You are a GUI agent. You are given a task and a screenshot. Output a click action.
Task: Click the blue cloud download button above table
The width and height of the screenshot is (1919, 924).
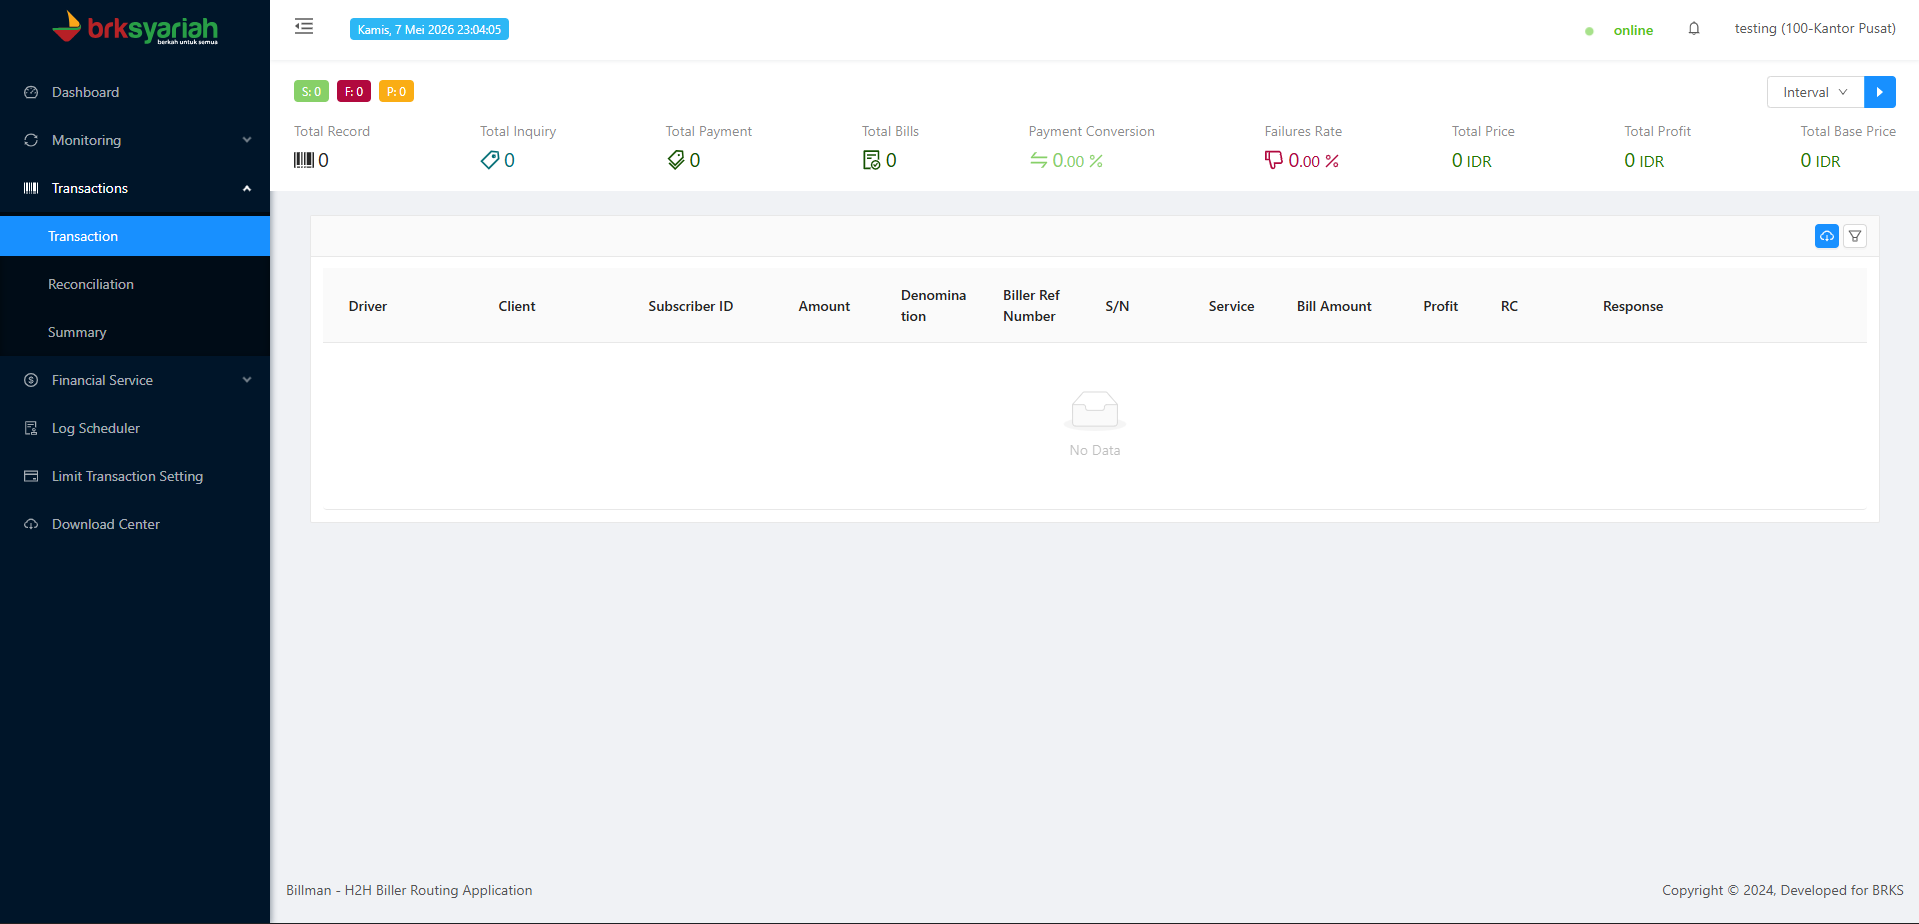(1827, 236)
